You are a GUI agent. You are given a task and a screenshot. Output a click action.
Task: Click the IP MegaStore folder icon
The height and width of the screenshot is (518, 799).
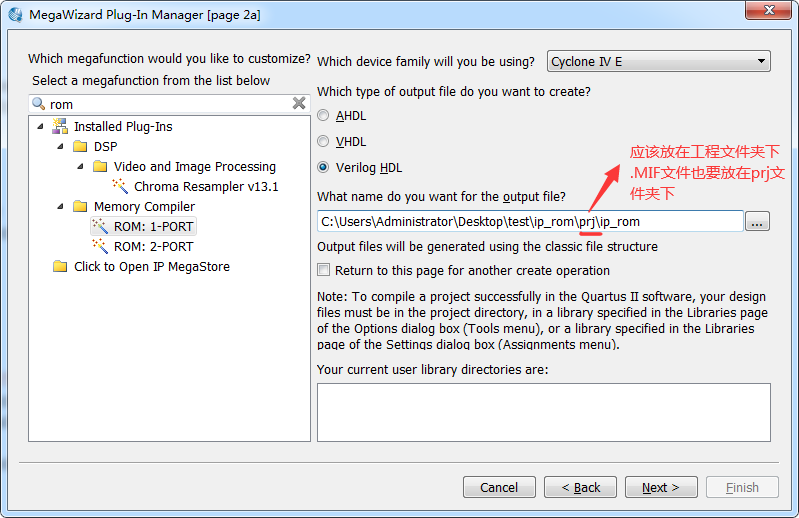point(60,267)
